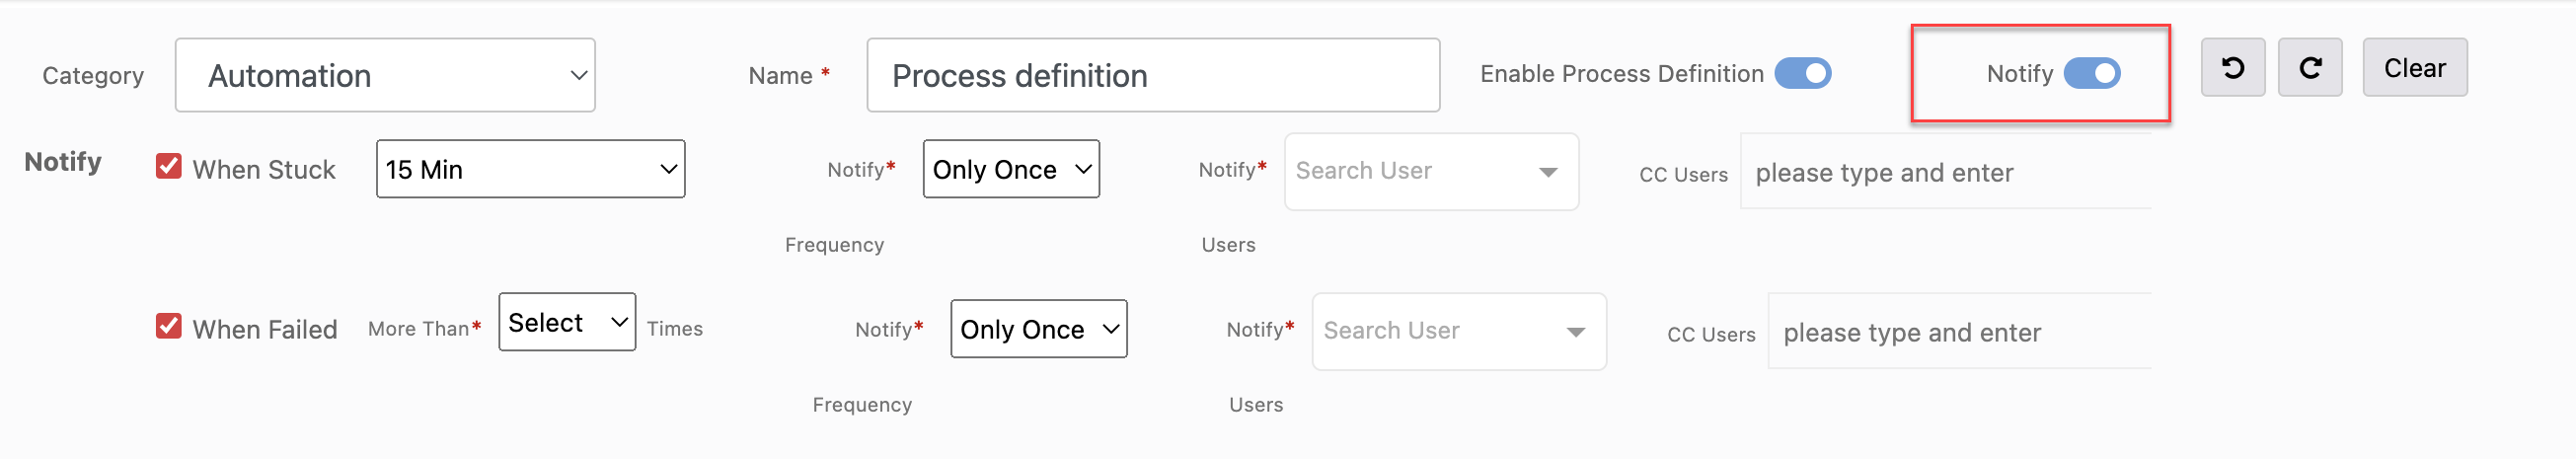
Task: Open the More Than Select dropdown
Action: [x=567, y=322]
